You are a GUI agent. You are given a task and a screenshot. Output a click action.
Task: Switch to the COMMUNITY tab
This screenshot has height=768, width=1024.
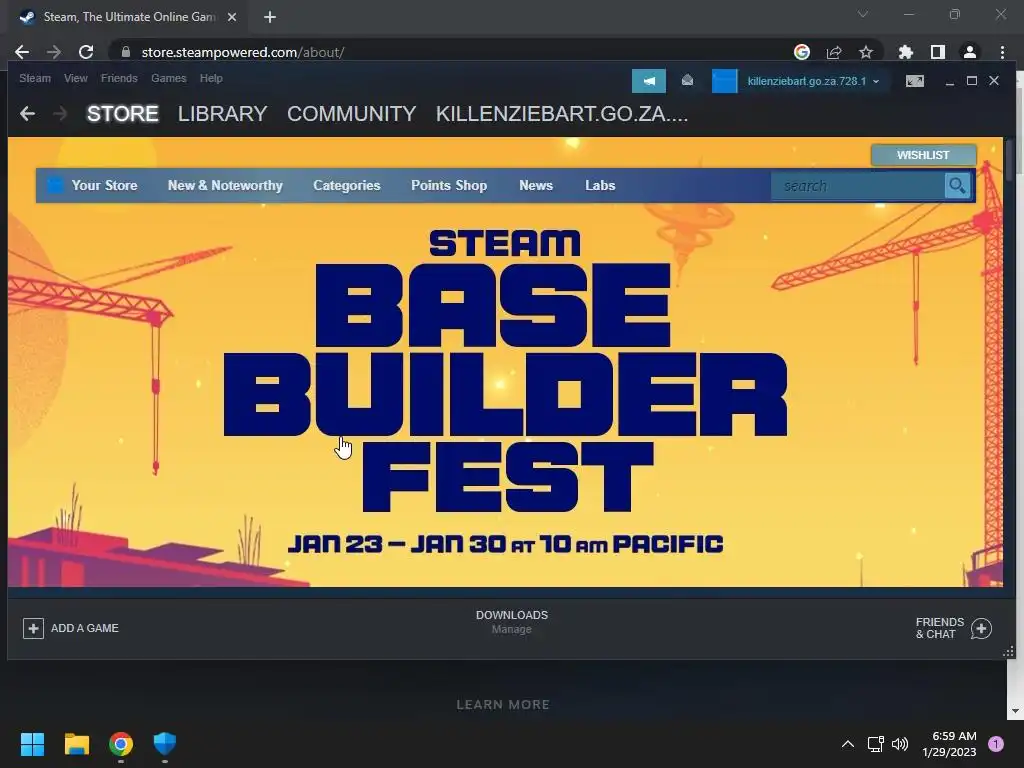click(351, 114)
